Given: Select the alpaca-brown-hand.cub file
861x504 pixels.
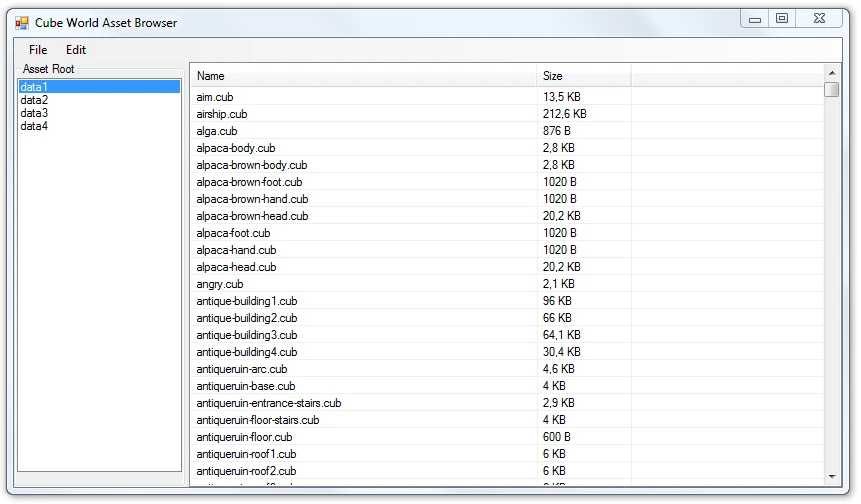Looking at the screenshot, I should point(252,199).
